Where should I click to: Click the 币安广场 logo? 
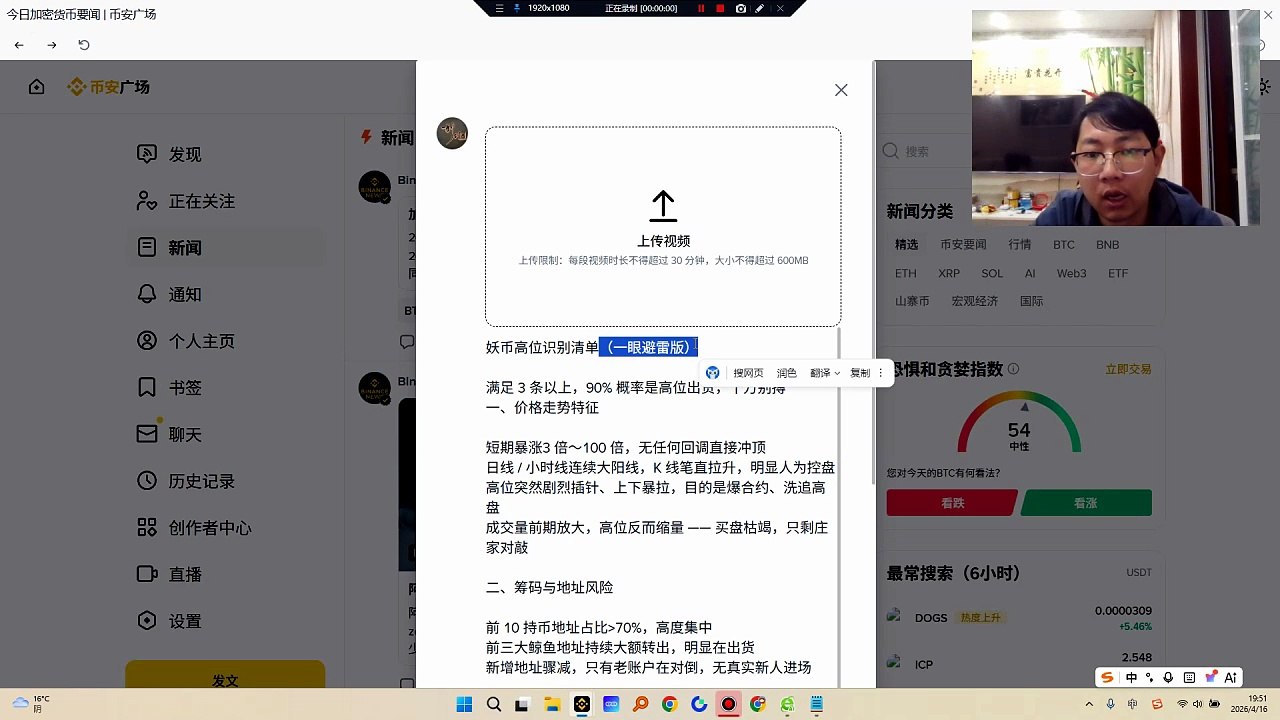point(108,87)
